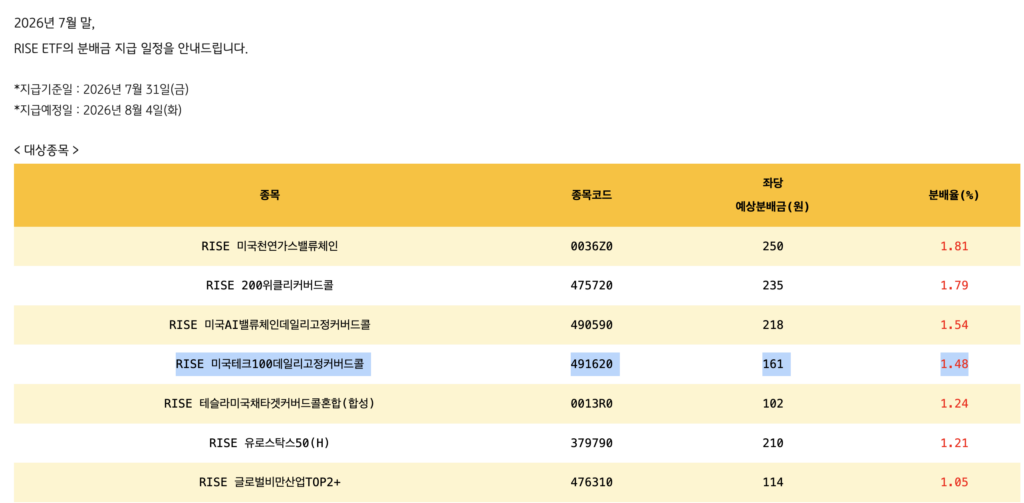The width and height of the screenshot is (1024, 503).
Task: Click the '종목코드' column header
Action: 591,195
